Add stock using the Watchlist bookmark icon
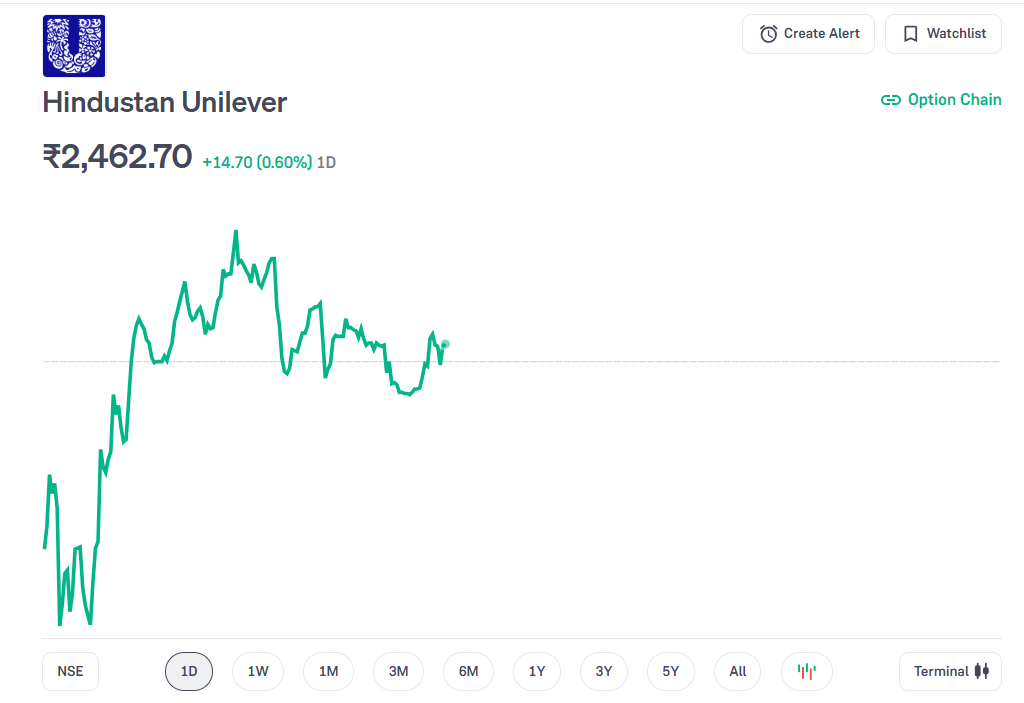The height and width of the screenshot is (703, 1024). tap(910, 34)
